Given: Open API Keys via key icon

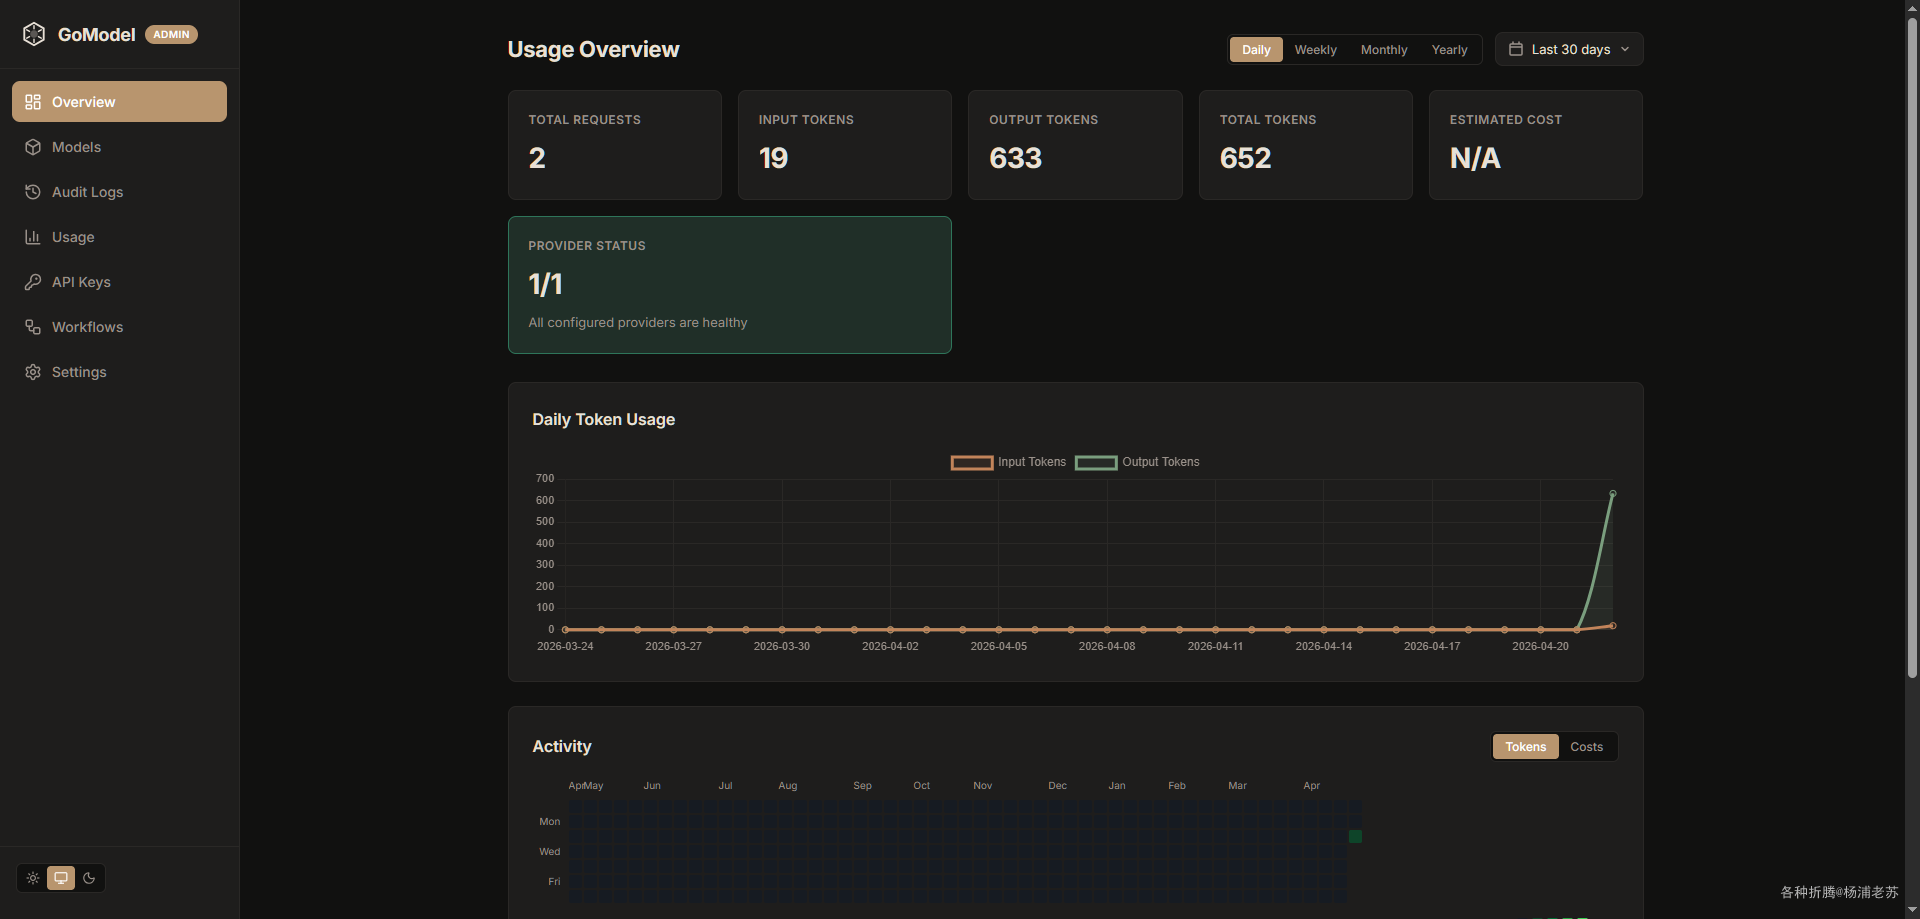Looking at the screenshot, I should tap(33, 282).
